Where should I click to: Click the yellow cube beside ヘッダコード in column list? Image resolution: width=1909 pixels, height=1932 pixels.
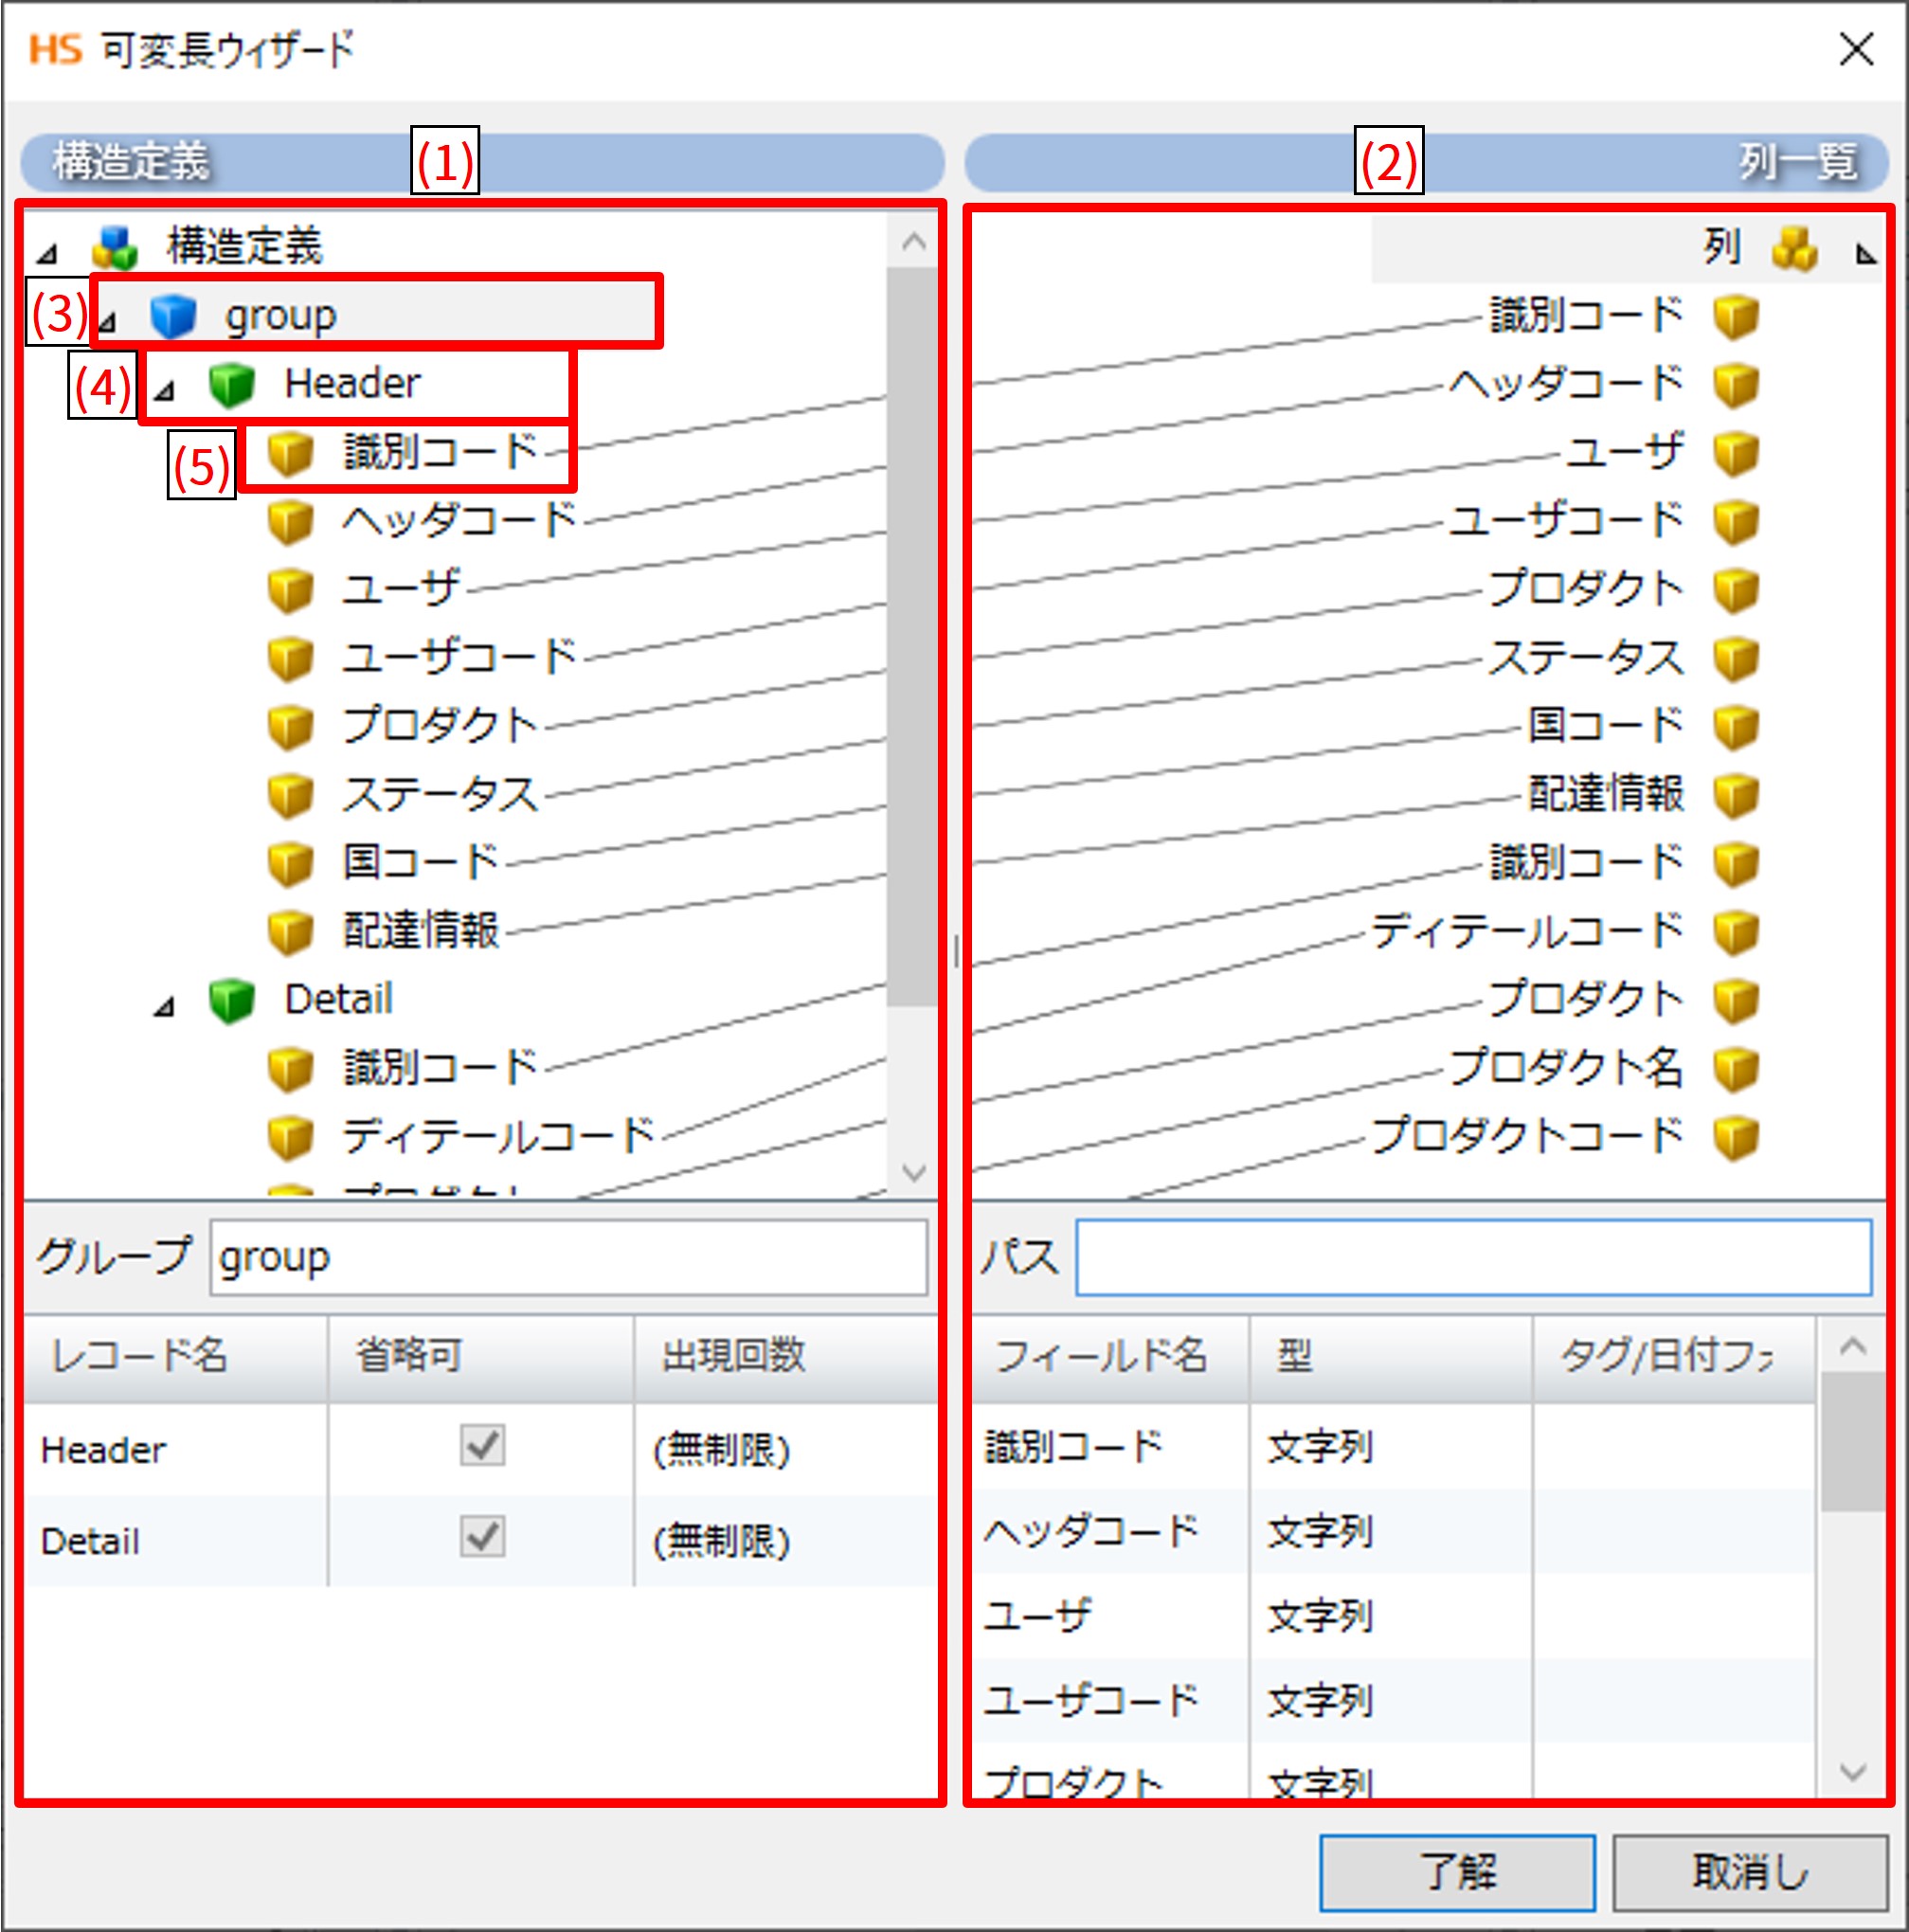click(x=1735, y=385)
